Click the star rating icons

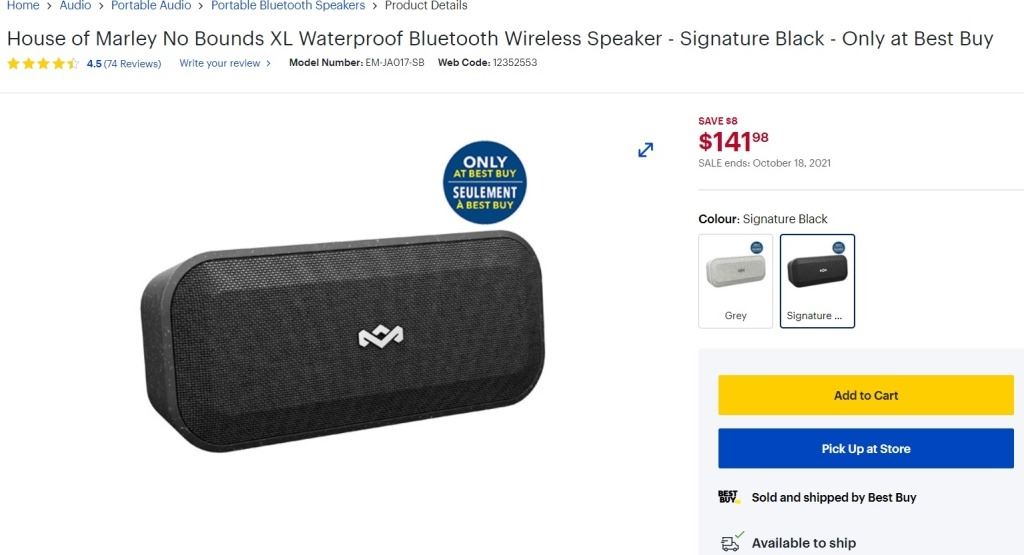point(43,64)
